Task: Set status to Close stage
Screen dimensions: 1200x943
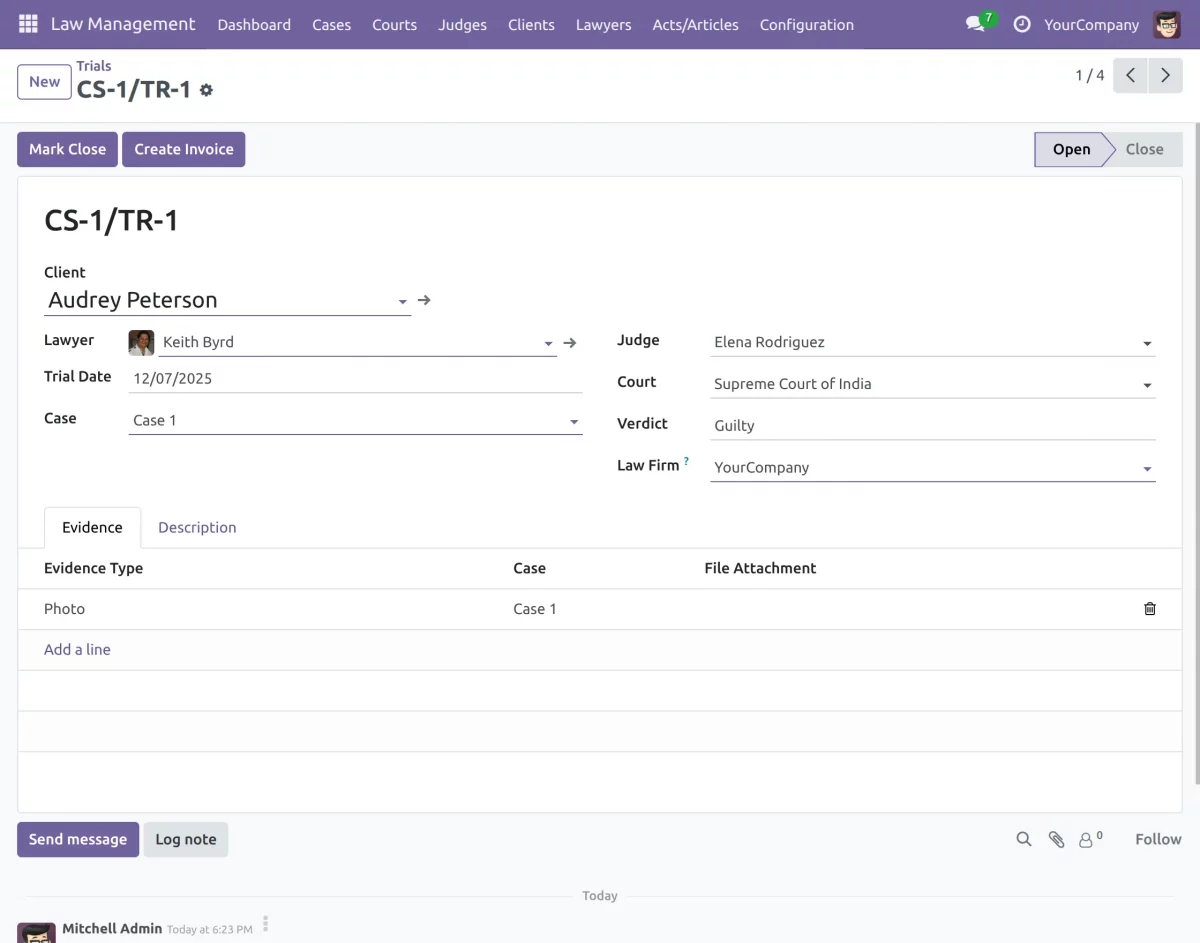Action: coord(1144,149)
